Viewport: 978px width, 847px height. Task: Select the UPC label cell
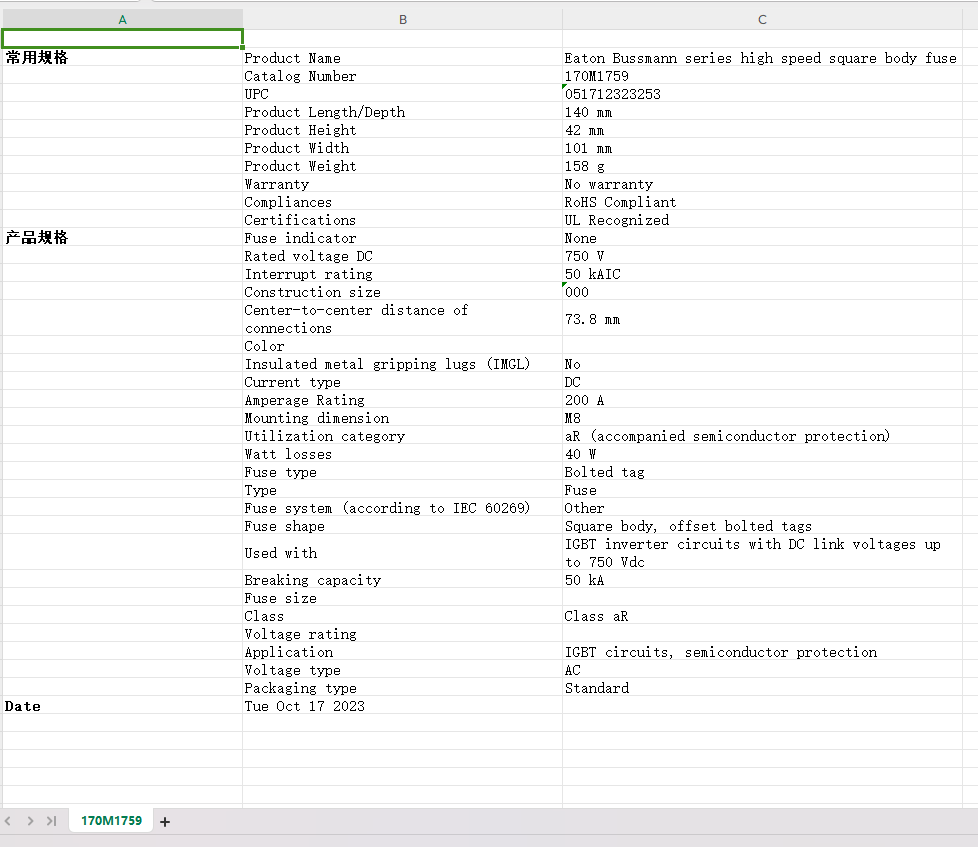(402, 94)
